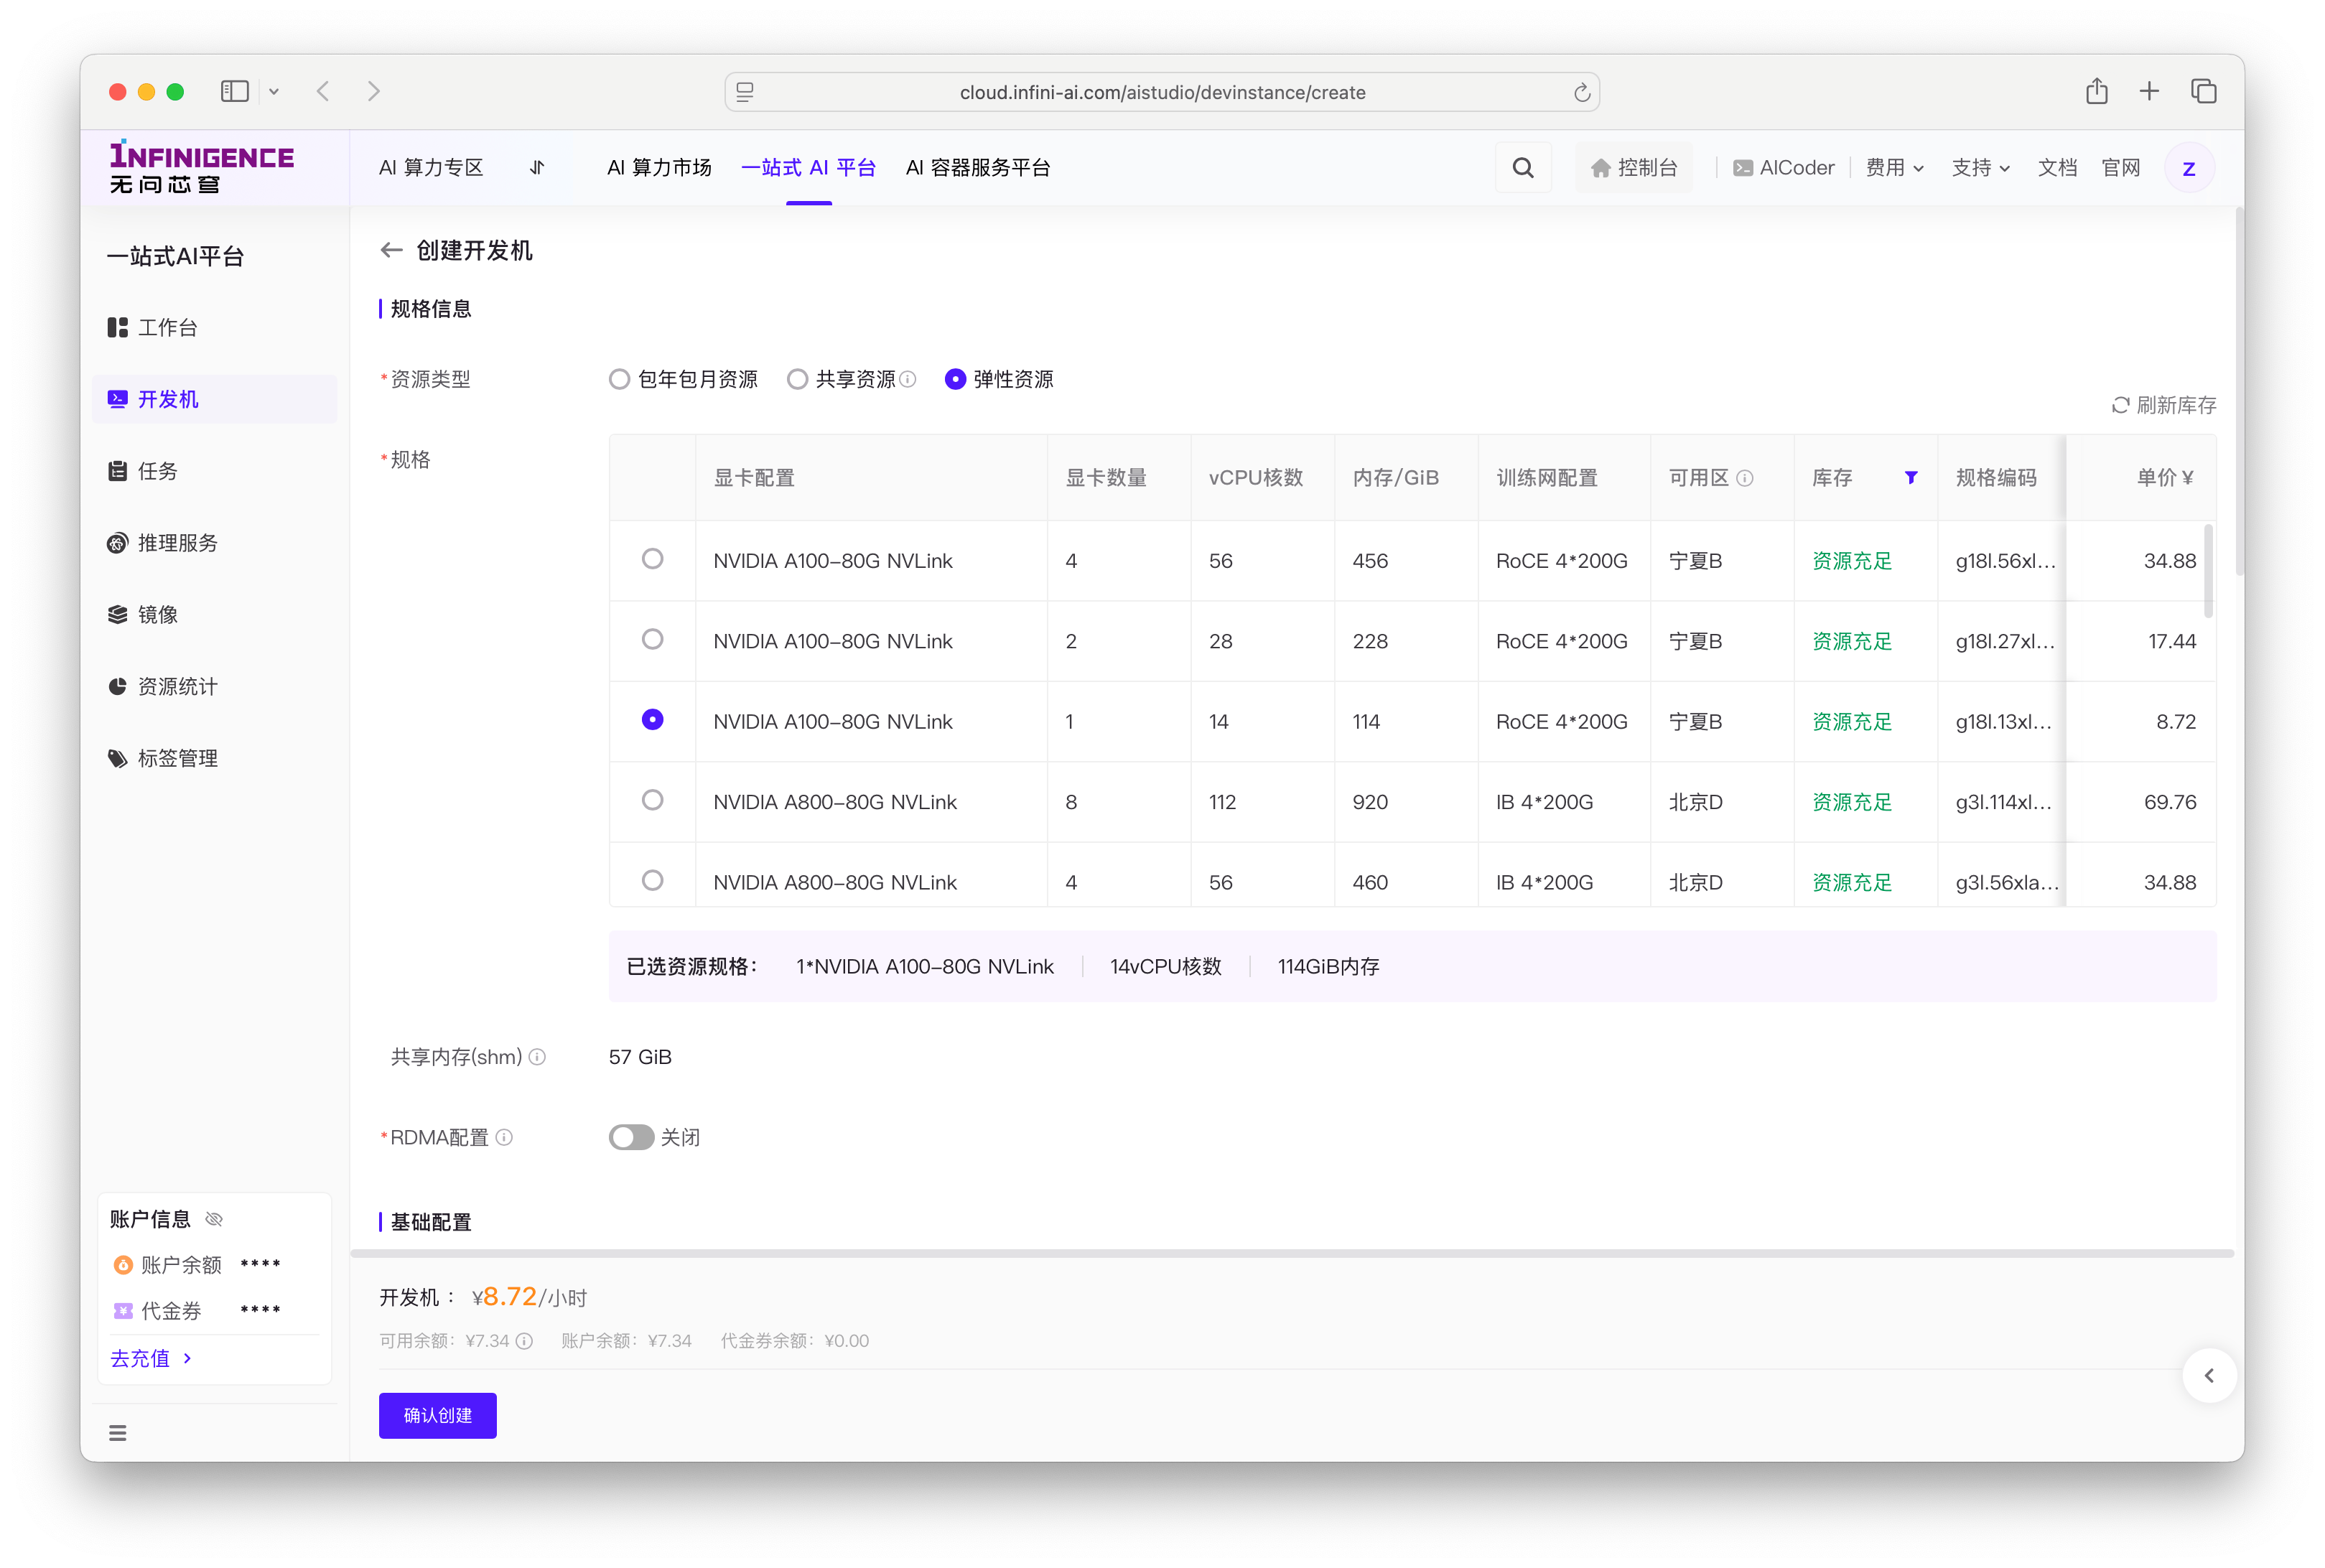Screen dimensions: 2325x1568
Task: Click the search magnifier icon
Action: coord(1522,168)
